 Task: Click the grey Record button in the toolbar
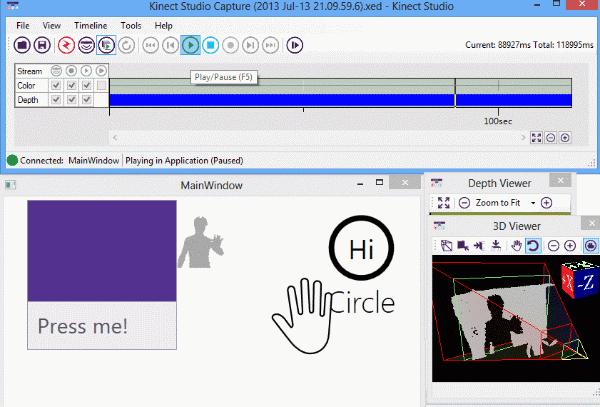[x=230, y=45]
